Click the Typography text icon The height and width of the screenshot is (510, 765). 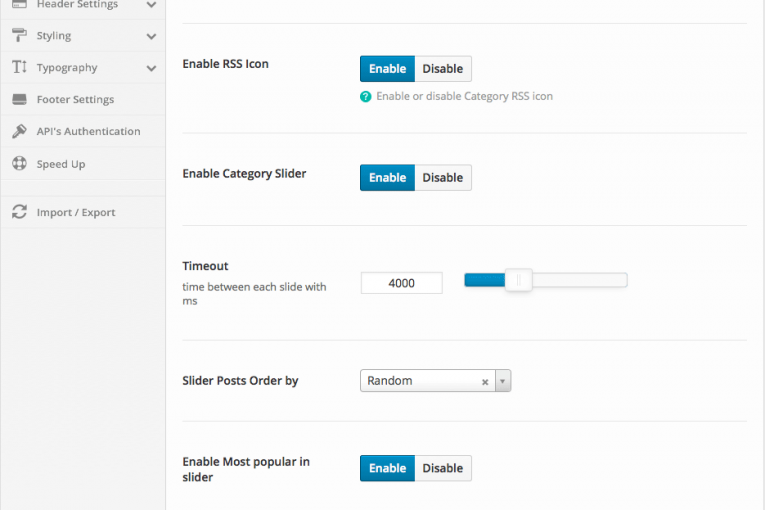(19, 67)
